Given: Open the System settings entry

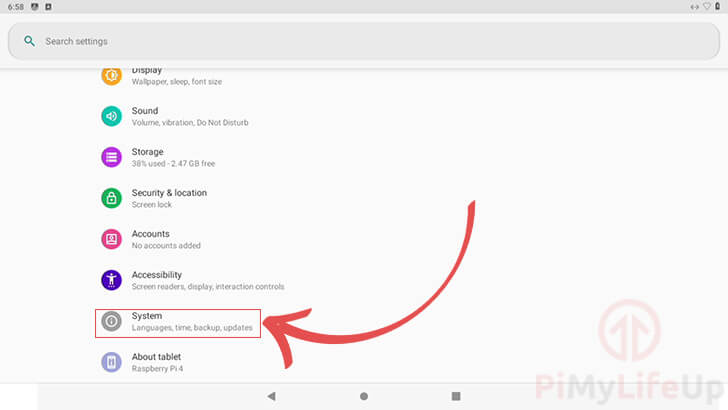Looking at the screenshot, I should 178,323.
